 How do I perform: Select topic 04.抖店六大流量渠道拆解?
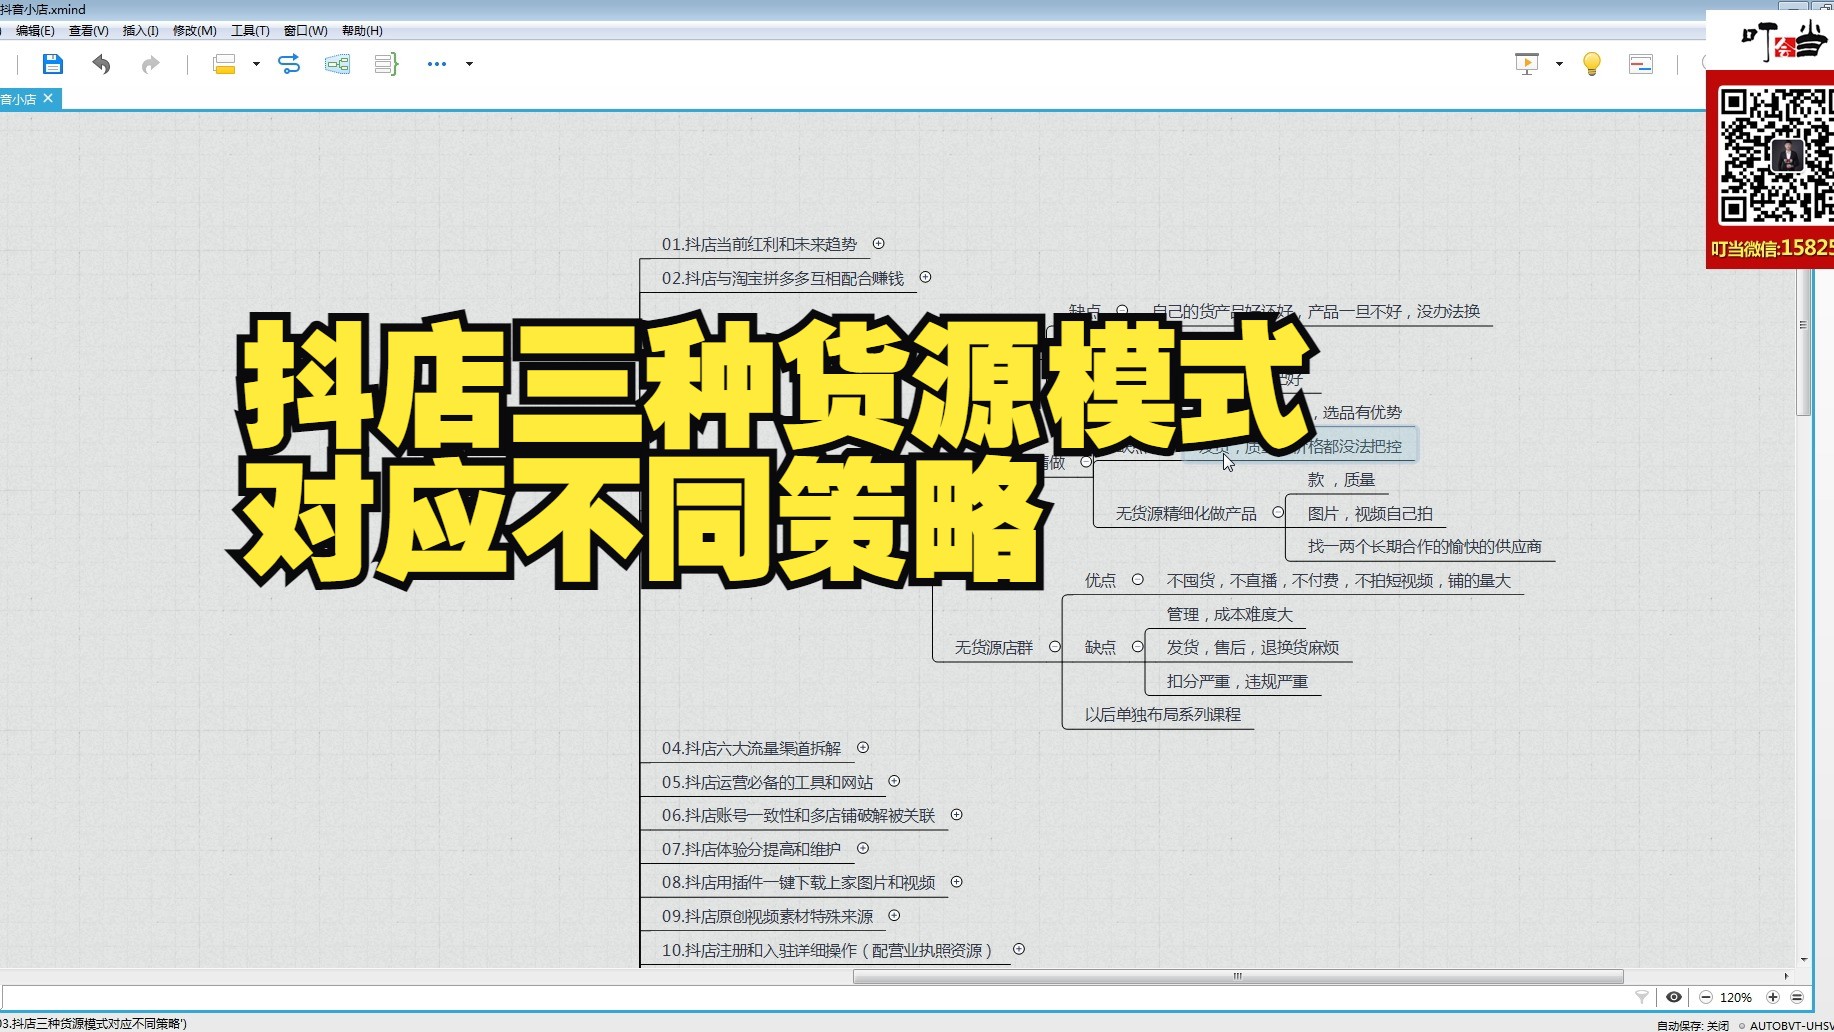coord(751,749)
